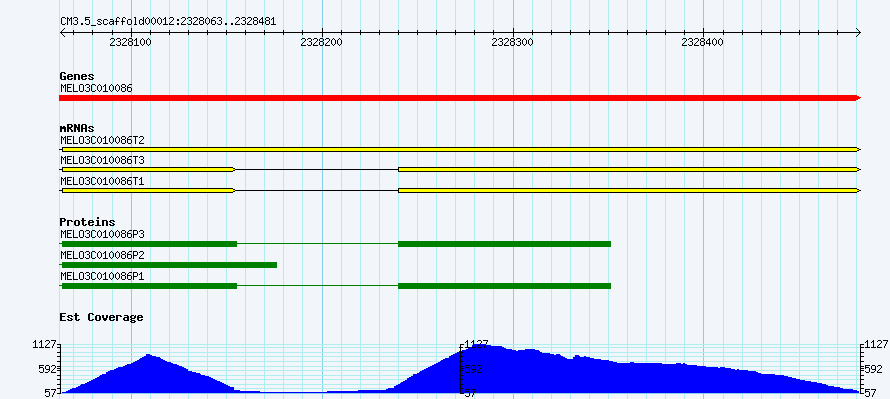Collapse the mRNAs track heading

click(x=77, y=128)
